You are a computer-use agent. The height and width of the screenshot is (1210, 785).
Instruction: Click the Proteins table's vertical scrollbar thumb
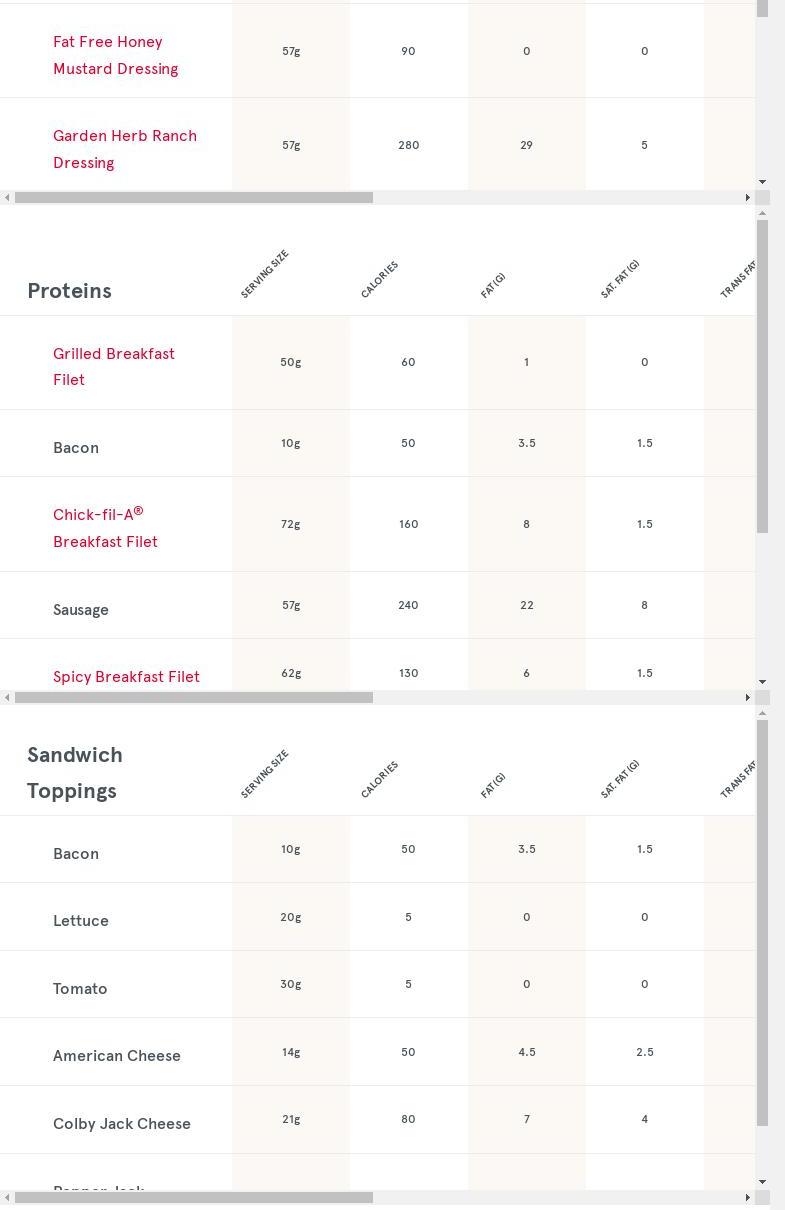pyautogui.click(x=763, y=376)
